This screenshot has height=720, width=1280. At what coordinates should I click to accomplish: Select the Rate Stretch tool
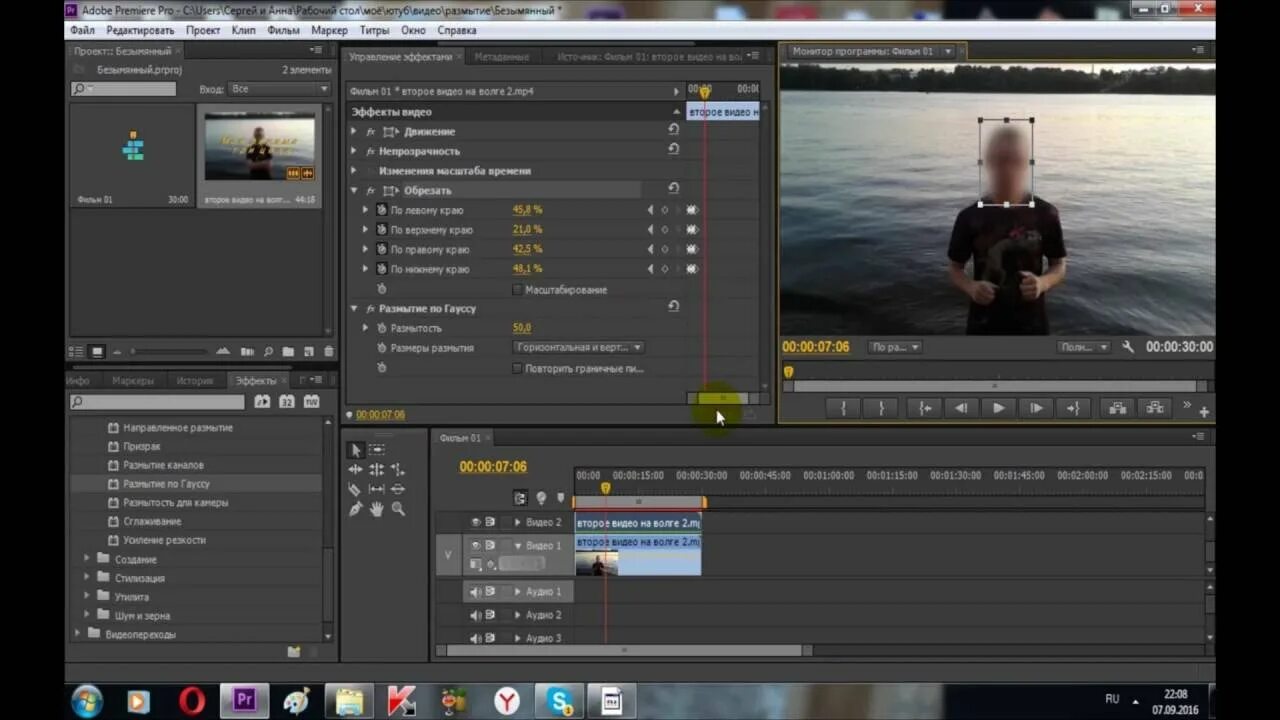point(398,469)
